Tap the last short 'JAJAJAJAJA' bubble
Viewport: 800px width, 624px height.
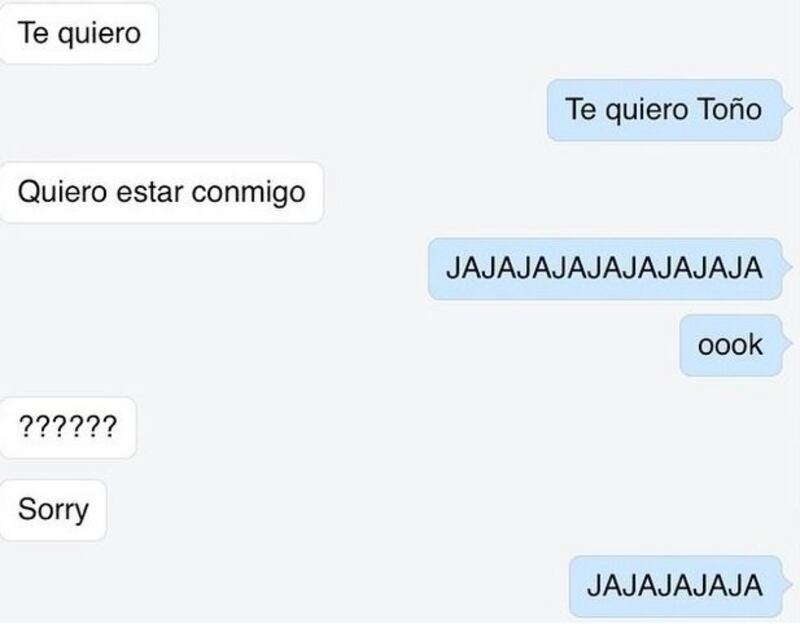click(676, 586)
